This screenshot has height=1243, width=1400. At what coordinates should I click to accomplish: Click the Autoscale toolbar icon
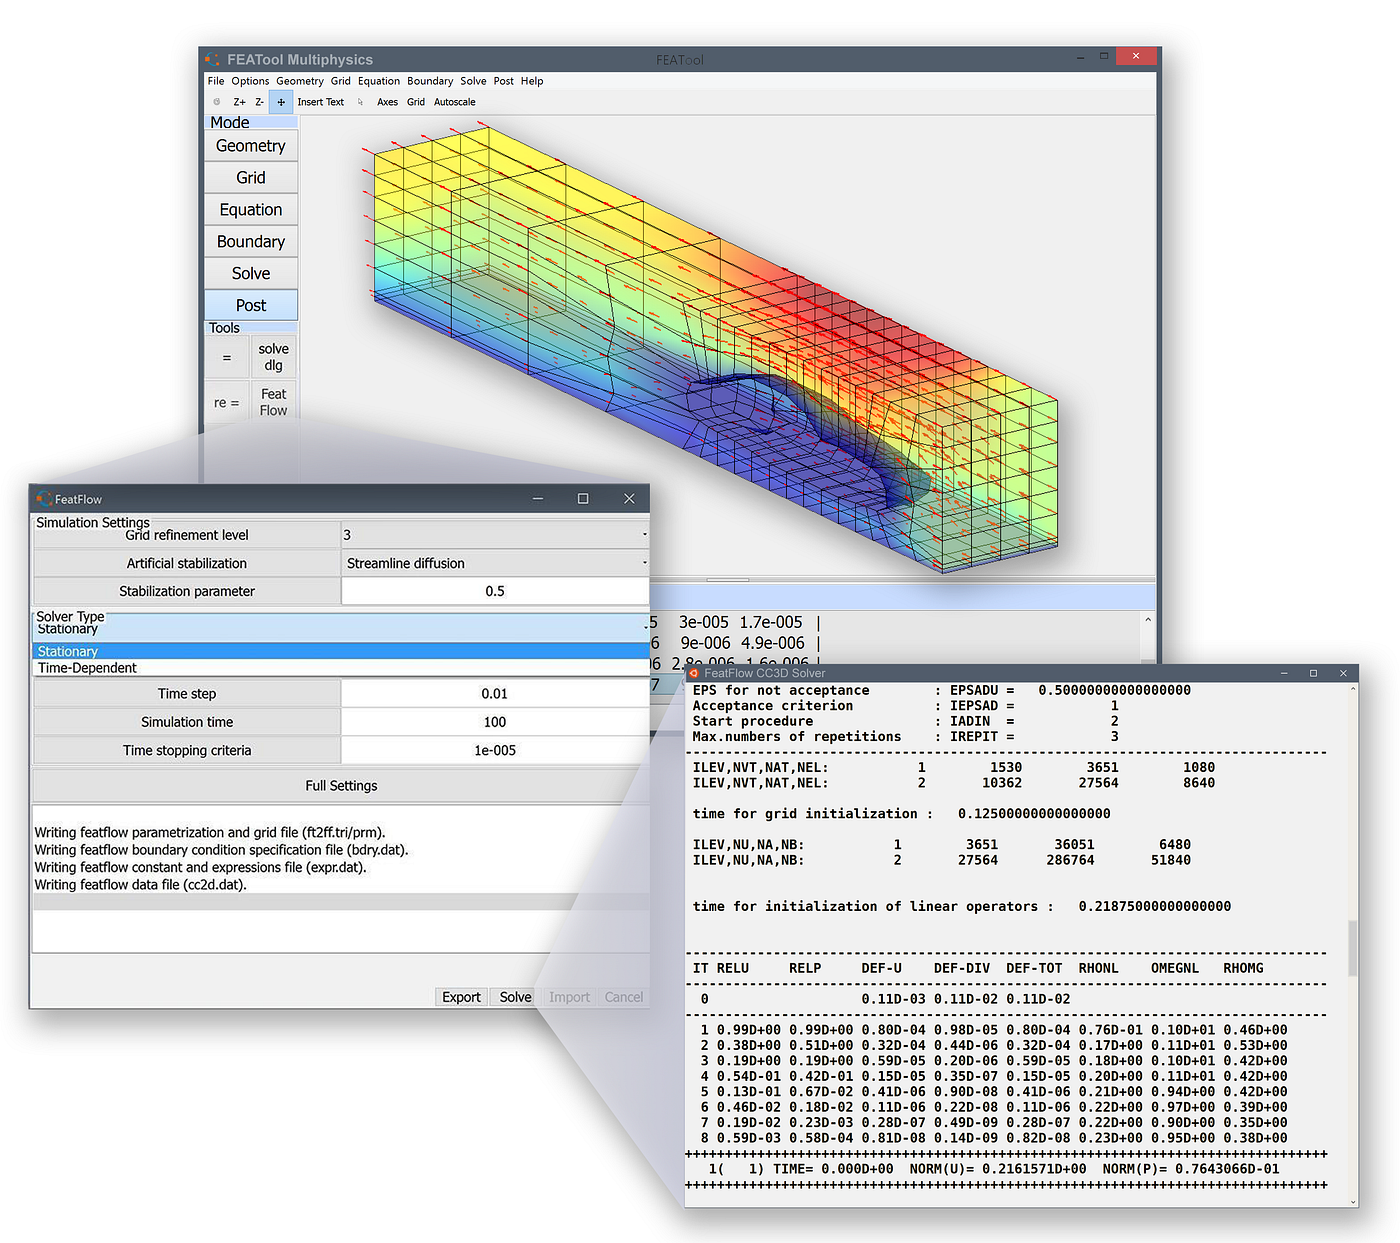coord(455,101)
